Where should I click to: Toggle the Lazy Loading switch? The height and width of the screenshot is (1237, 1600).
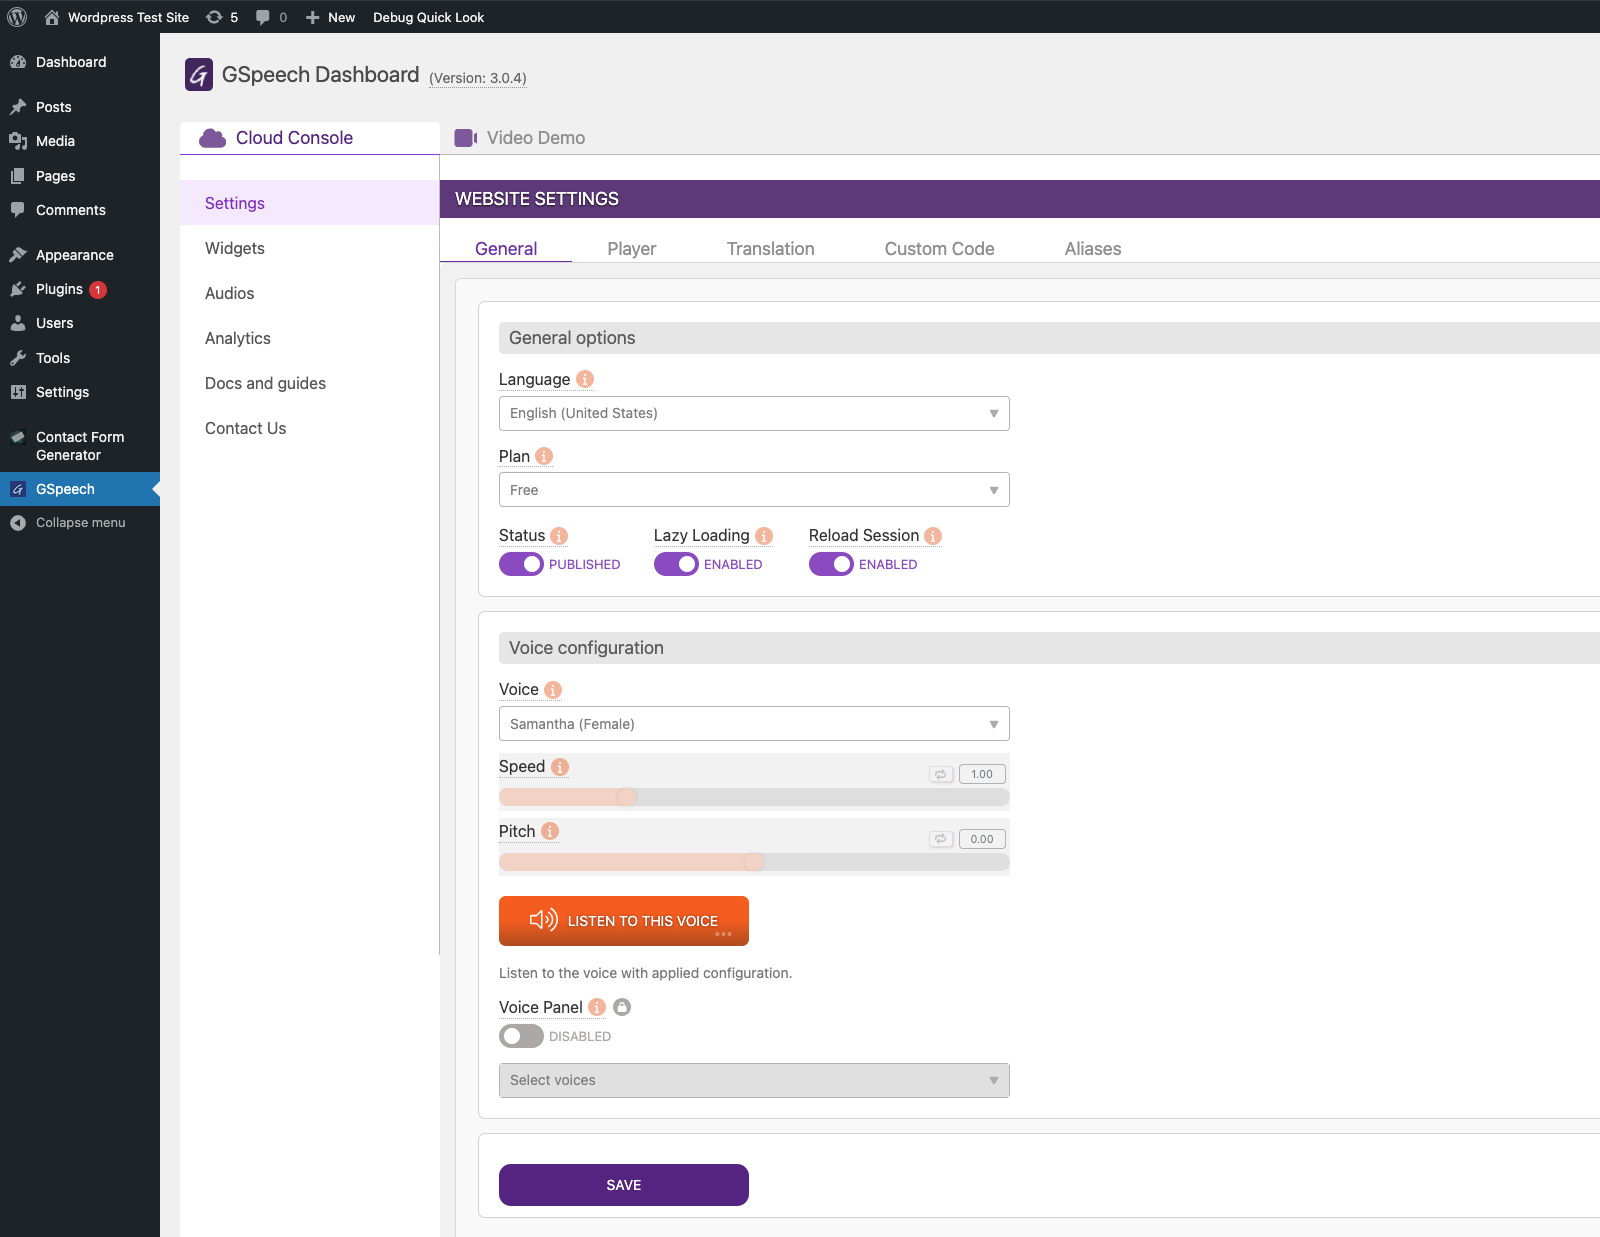[676, 564]
